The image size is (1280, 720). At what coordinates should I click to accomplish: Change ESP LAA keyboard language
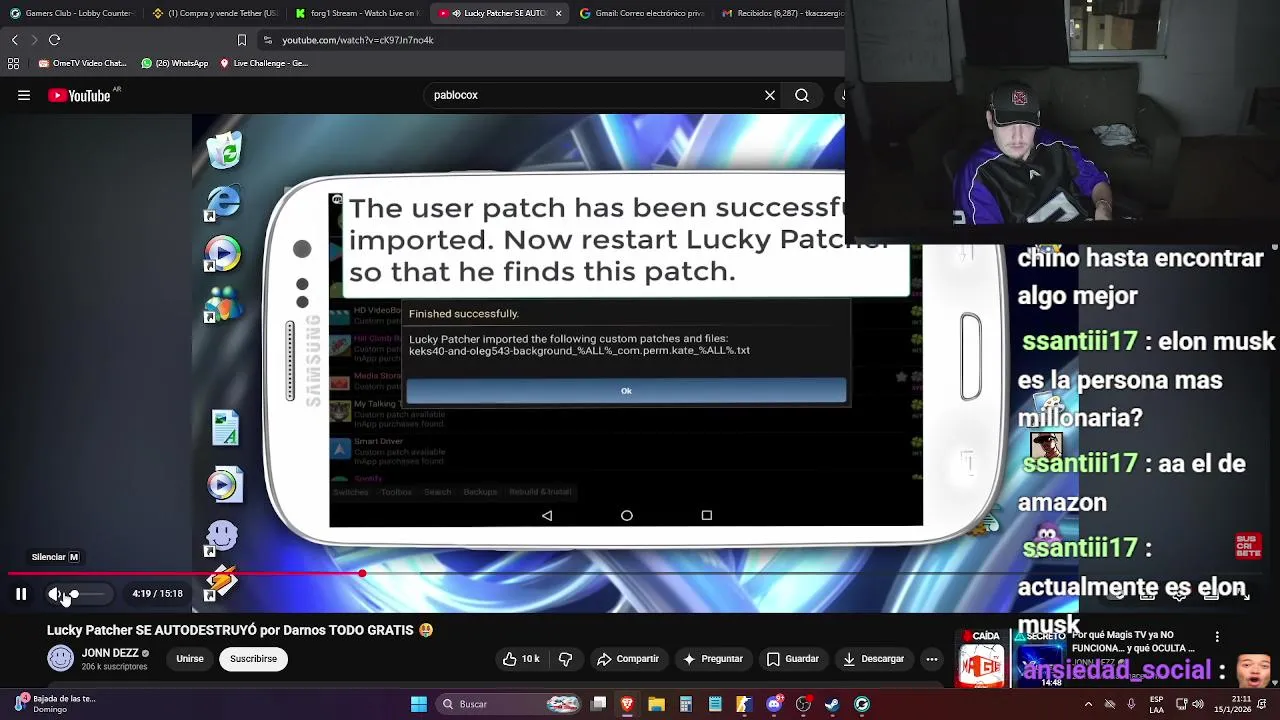point(1156,704)
